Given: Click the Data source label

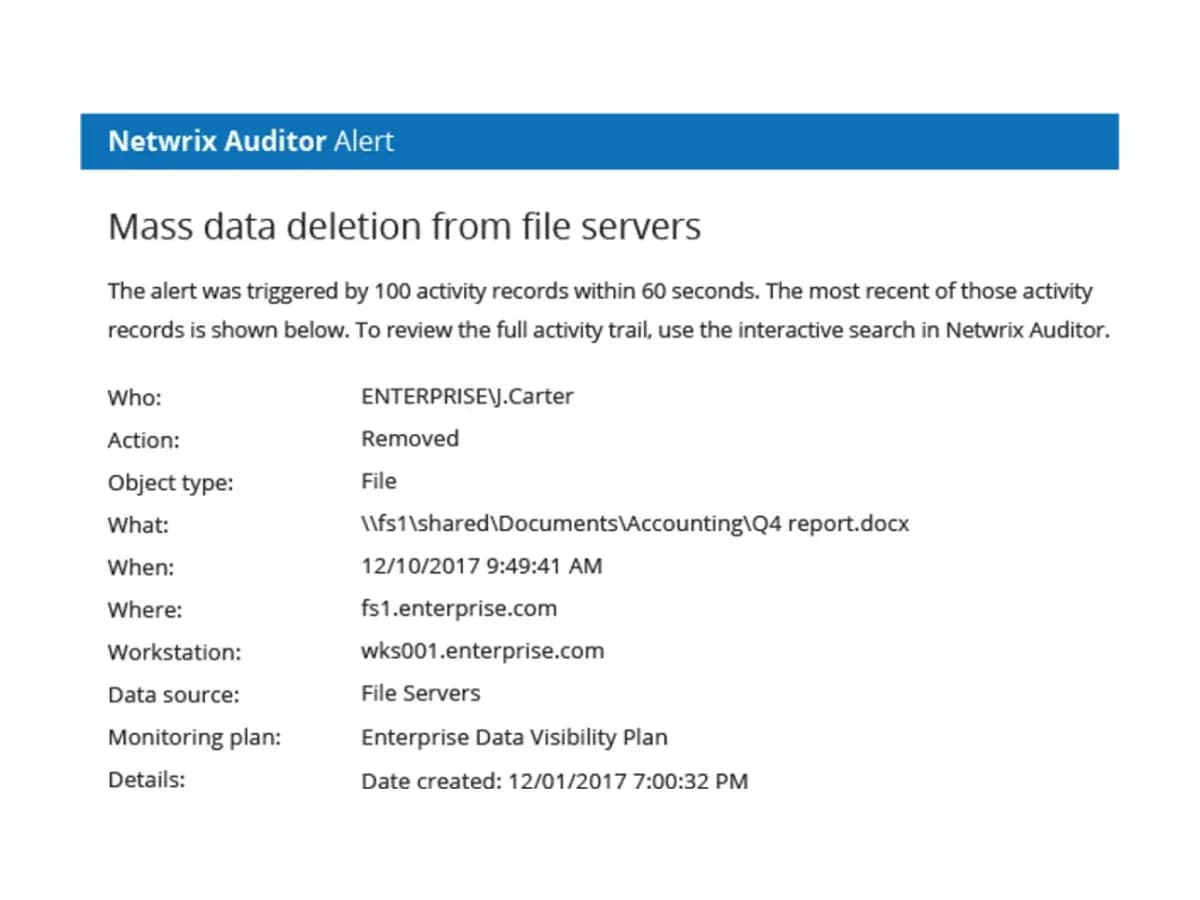Looking at the screenshot, I should point(173,695).
